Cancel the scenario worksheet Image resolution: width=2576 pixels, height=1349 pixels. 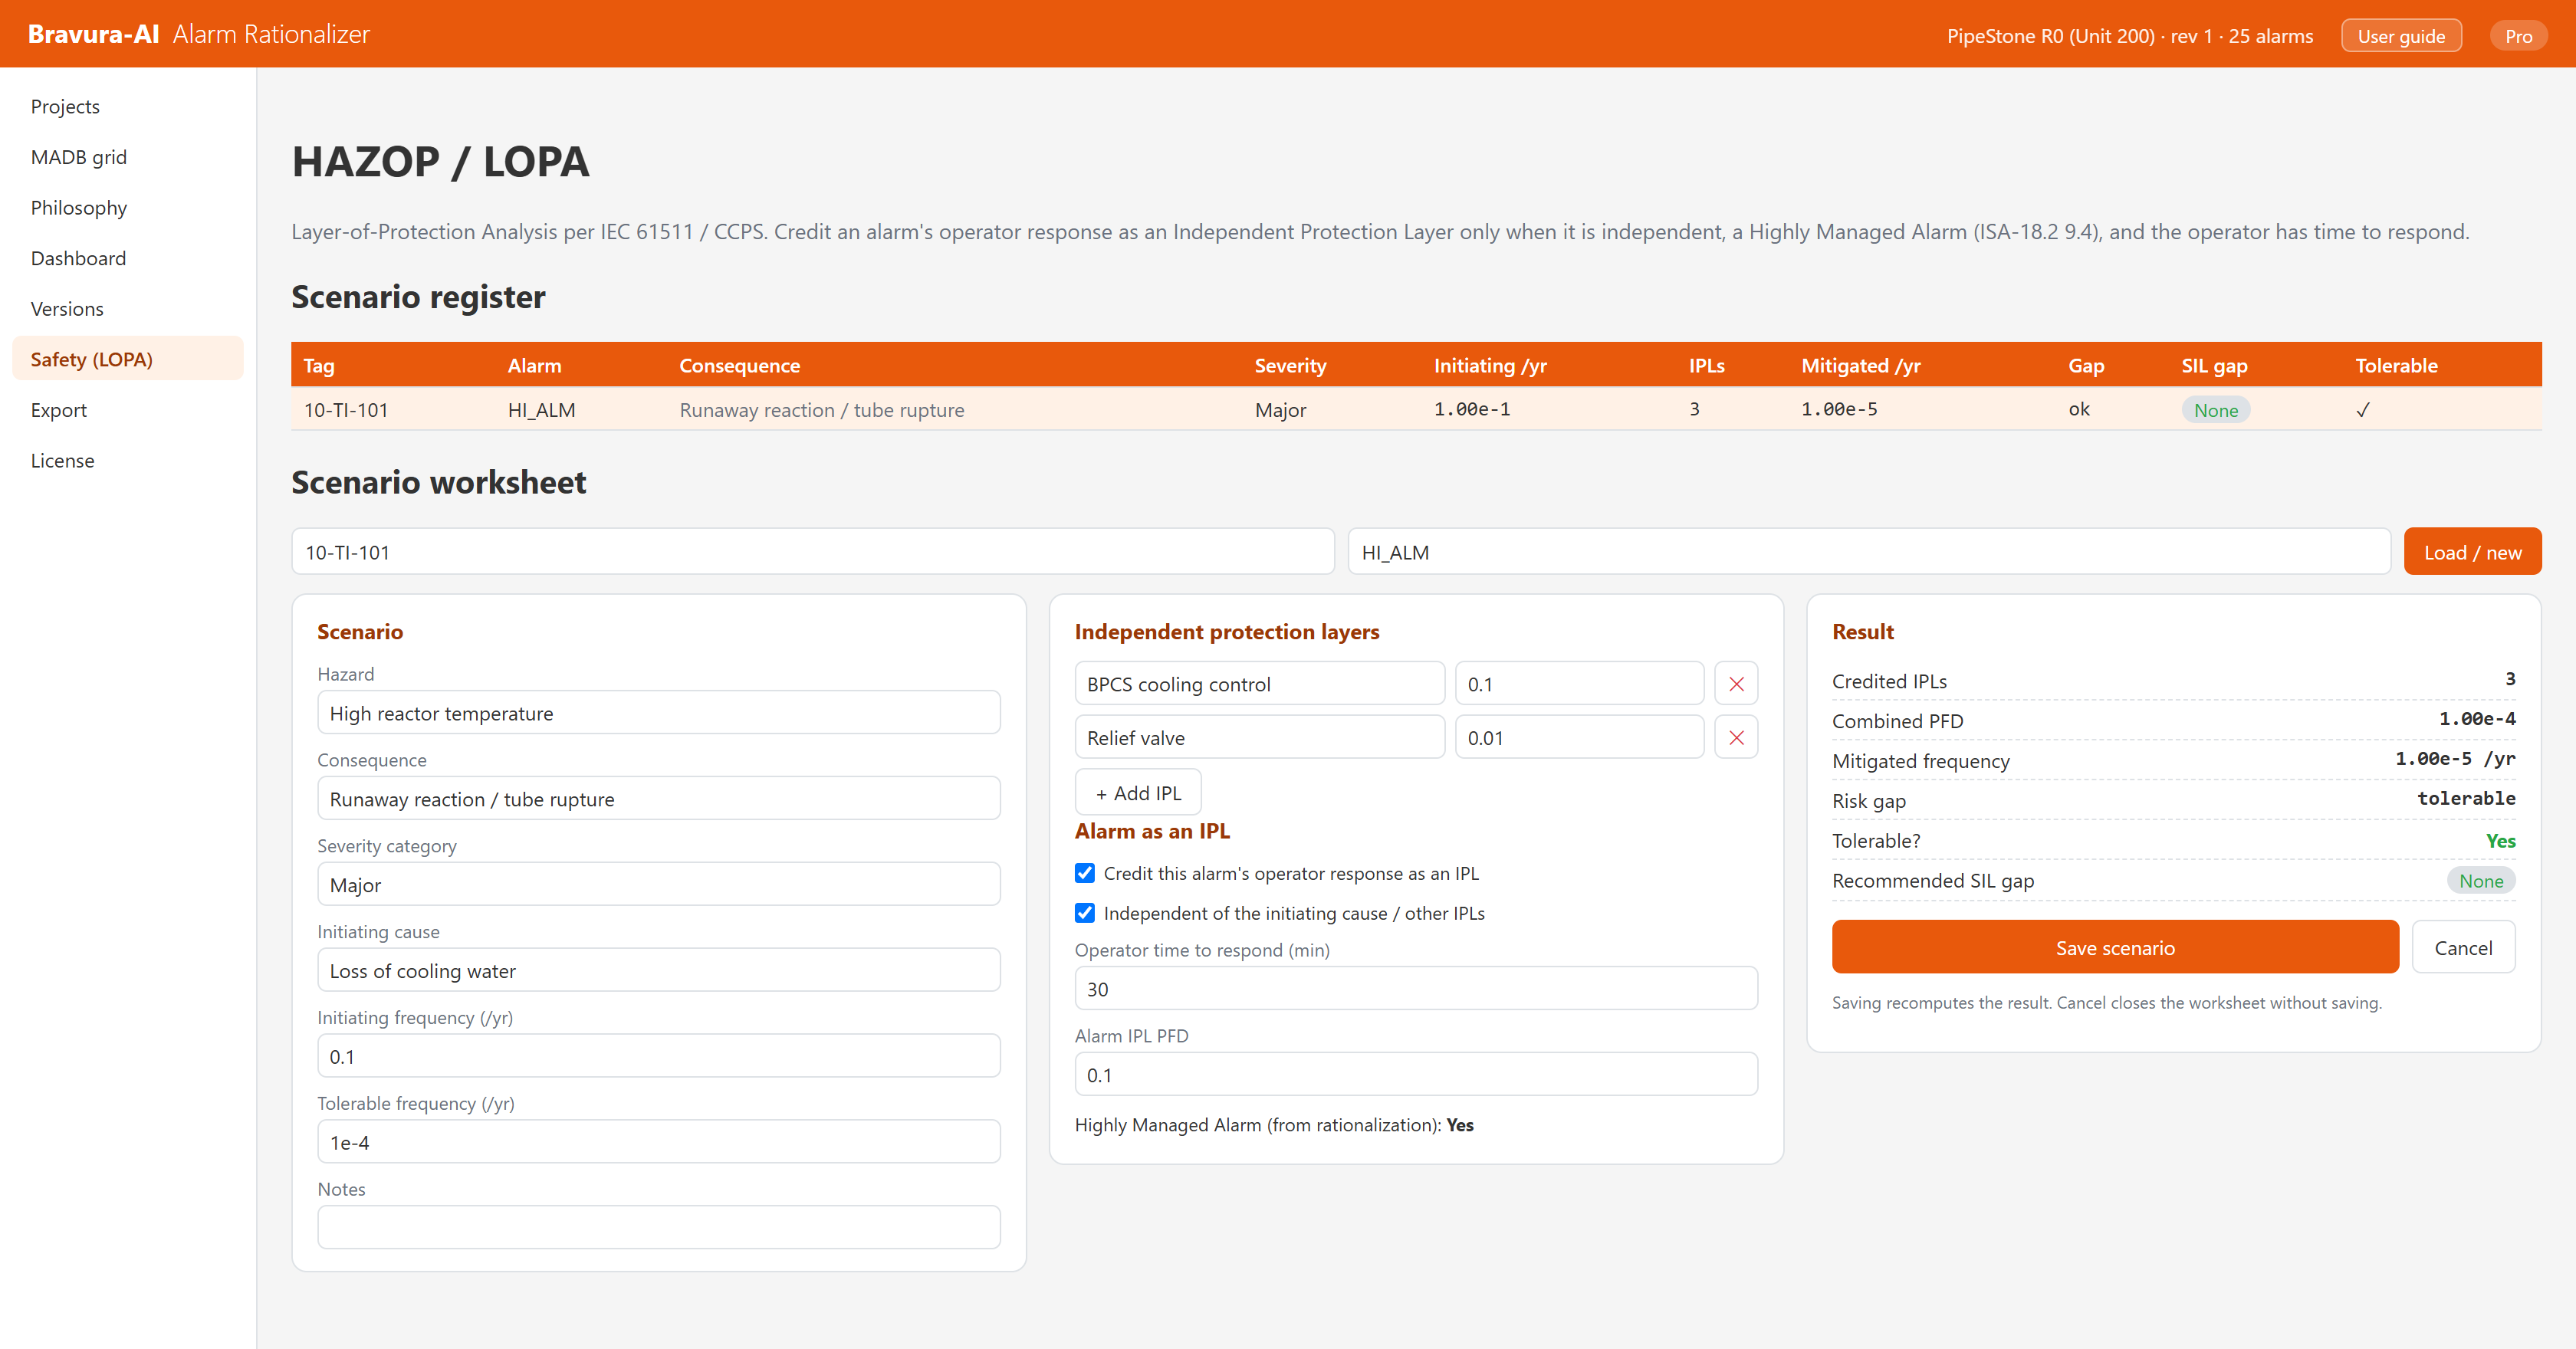pos(2463,948)
